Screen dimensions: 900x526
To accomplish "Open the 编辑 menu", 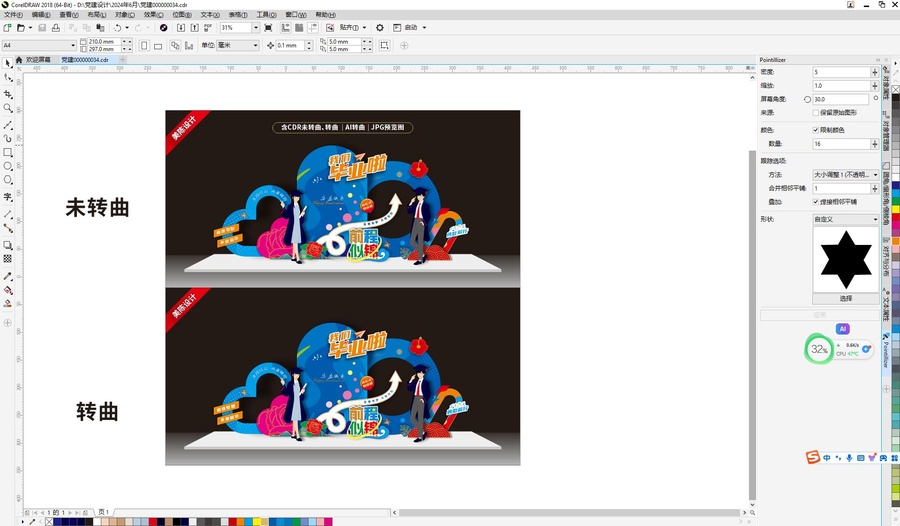I will [41, 15].
